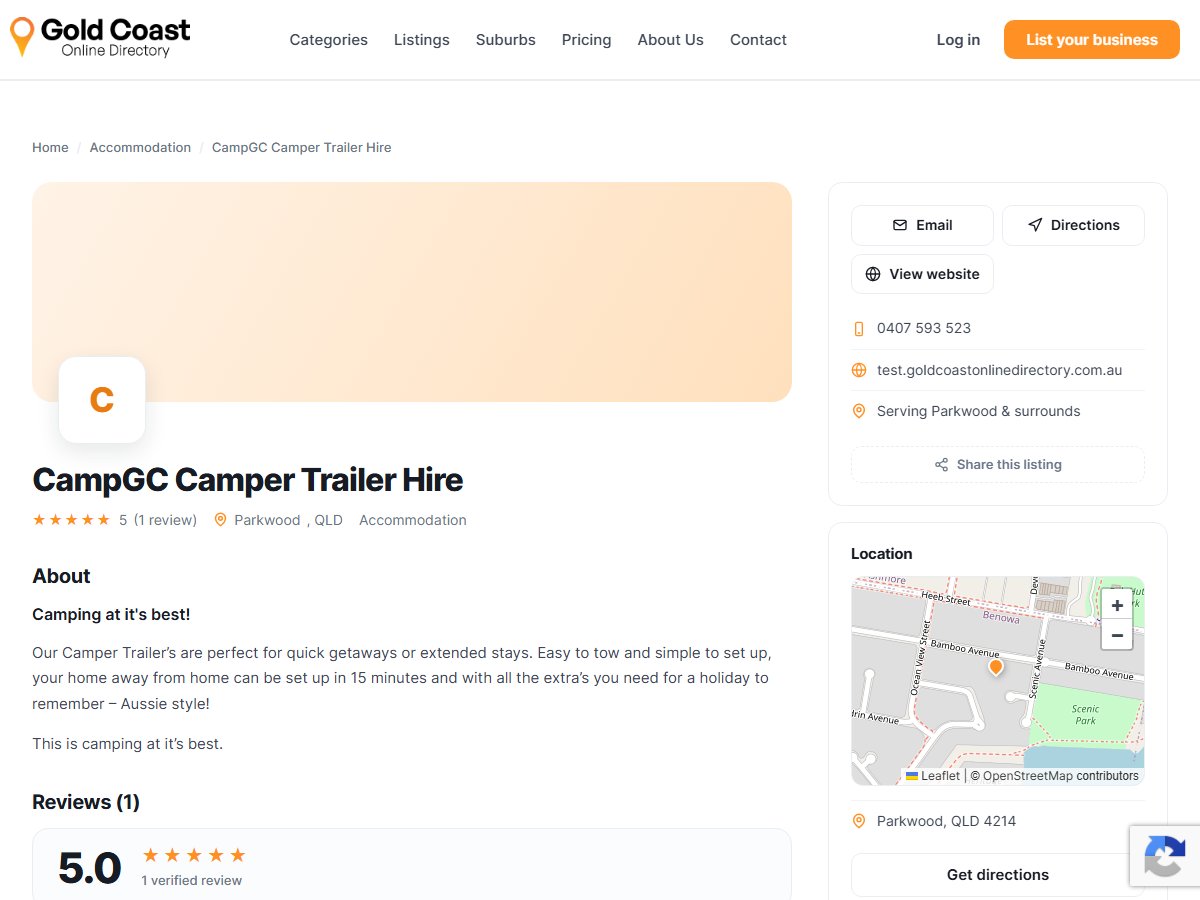Open the Listings nav link

coord(422,40)
